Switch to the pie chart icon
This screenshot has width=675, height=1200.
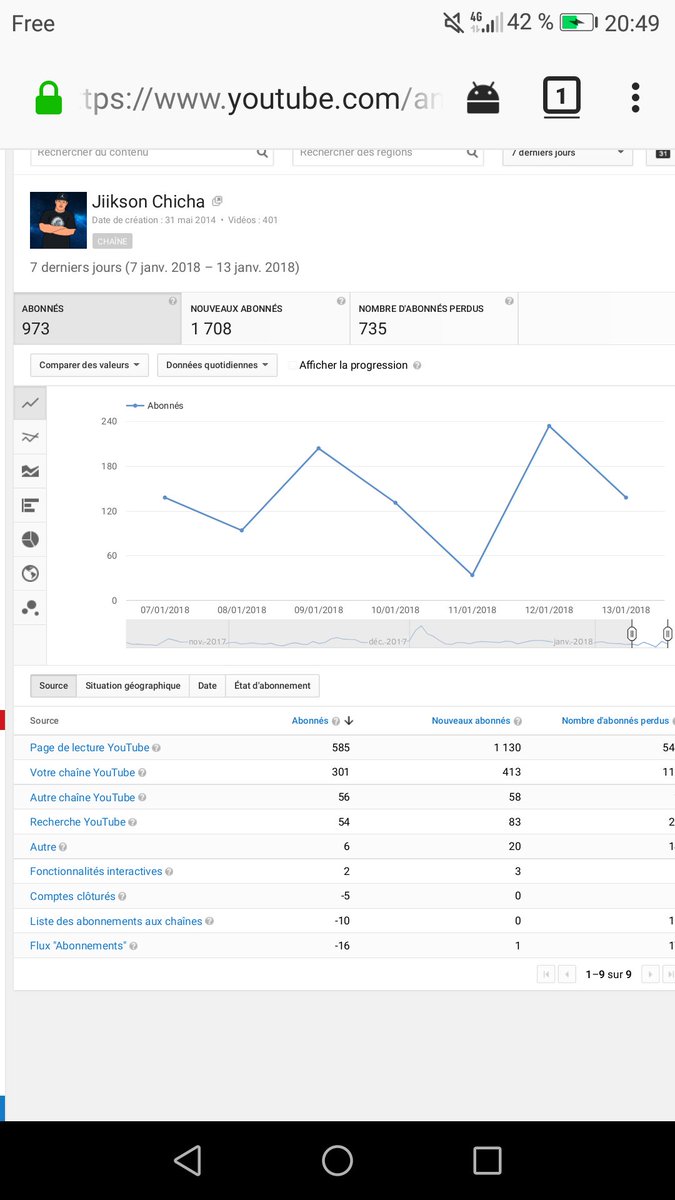tap(30, 540)
